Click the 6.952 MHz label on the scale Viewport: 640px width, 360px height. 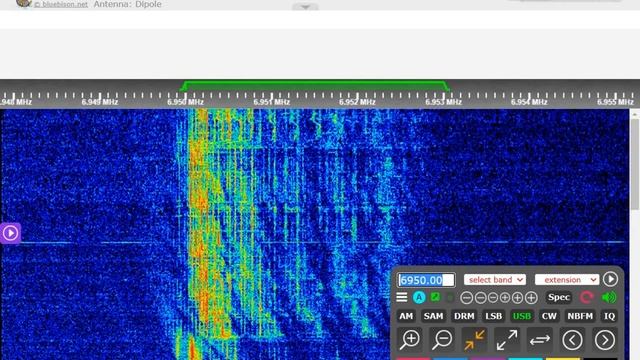[357, 102]
